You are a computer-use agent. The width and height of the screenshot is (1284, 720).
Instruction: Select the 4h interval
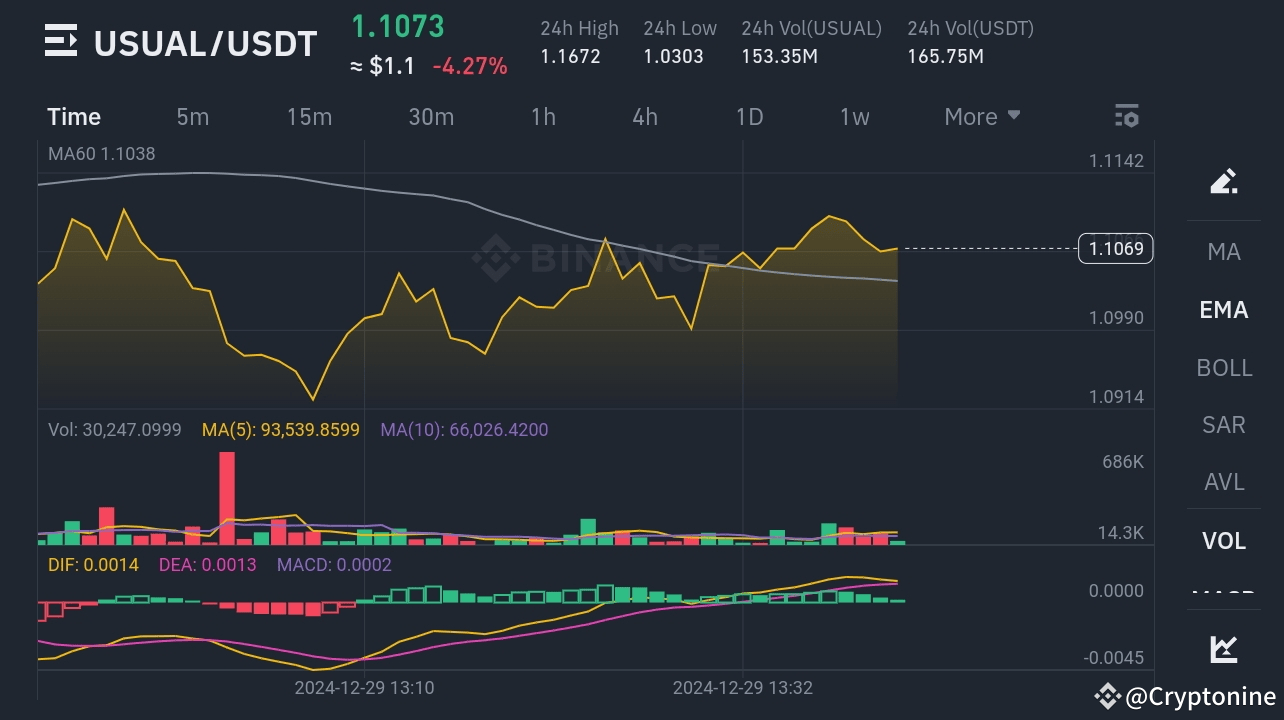pos(645,117)
